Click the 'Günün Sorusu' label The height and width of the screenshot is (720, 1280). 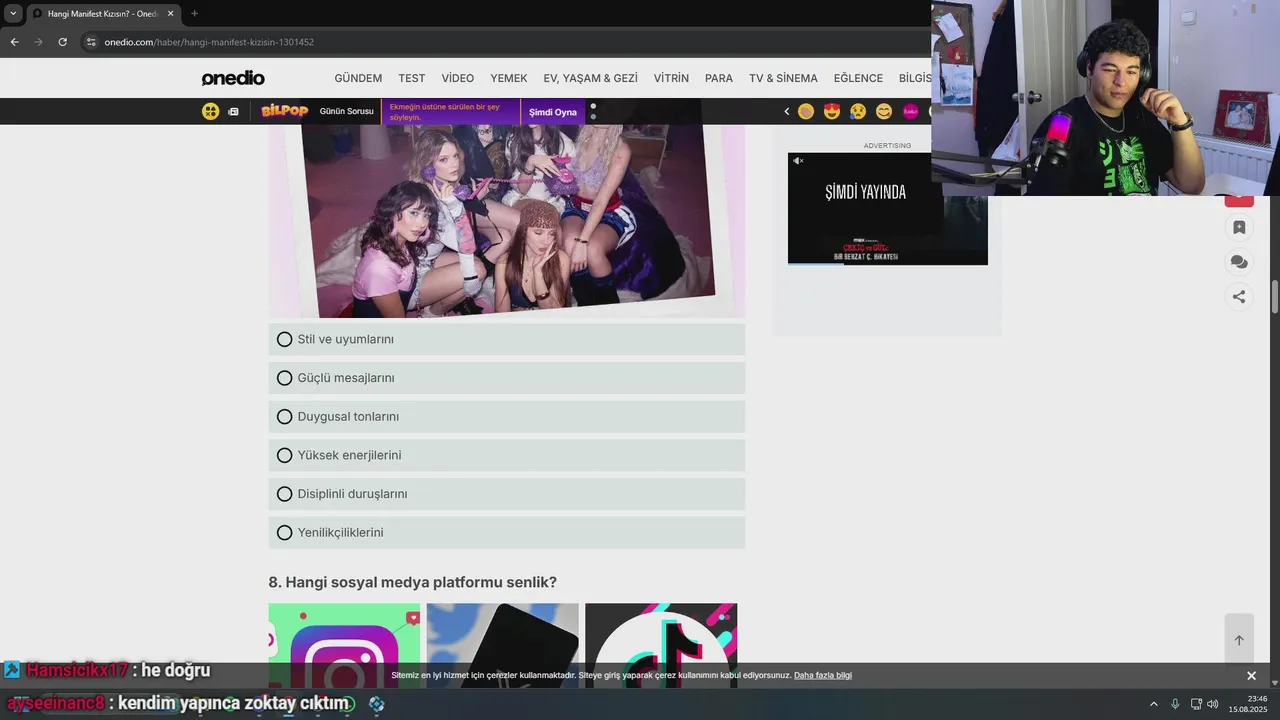pyautogui.click(x=346, y=111)
